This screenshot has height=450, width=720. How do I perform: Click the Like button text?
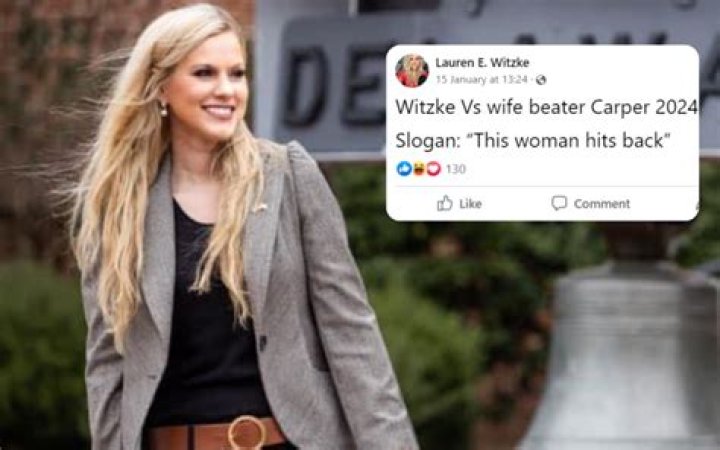point(470,203)
